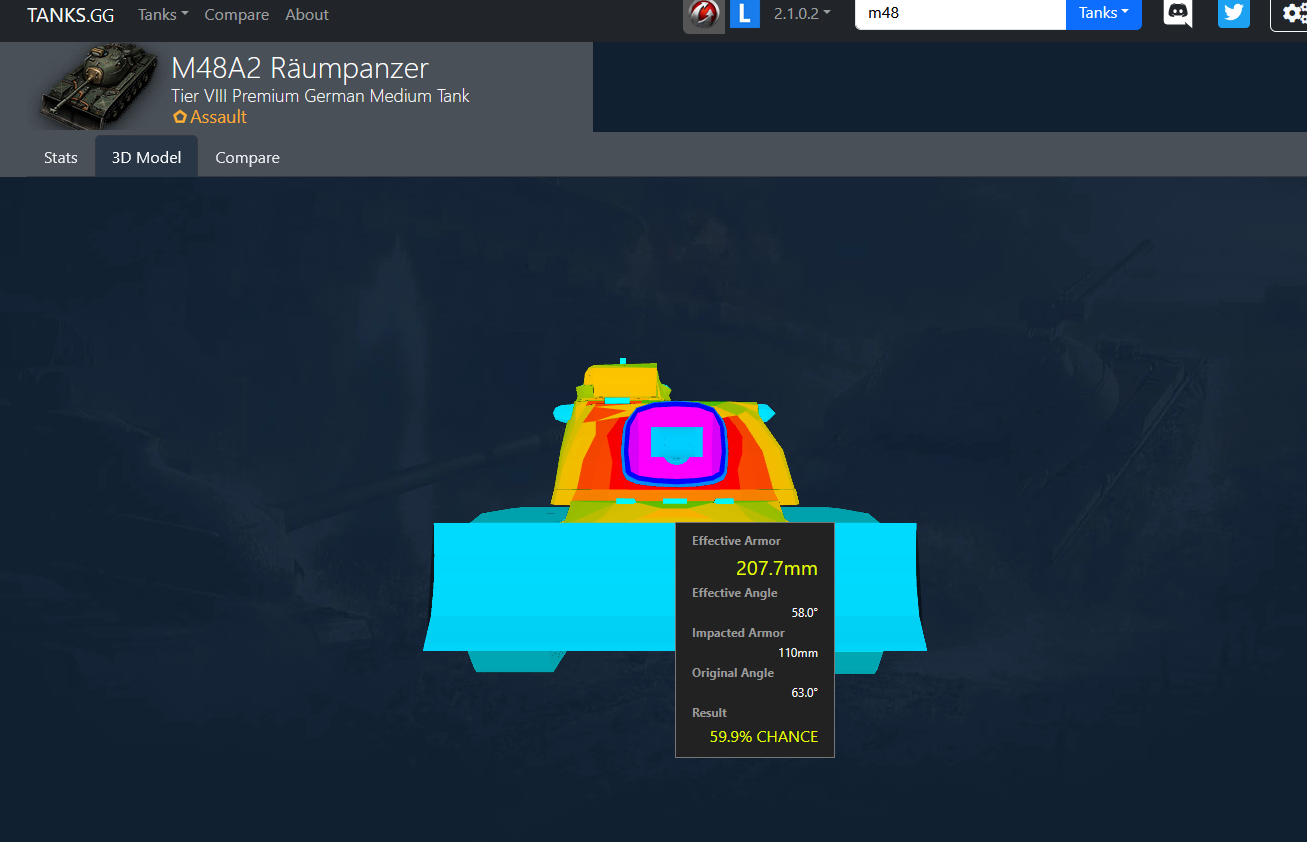Click the 63.0° original angle value

805,693
